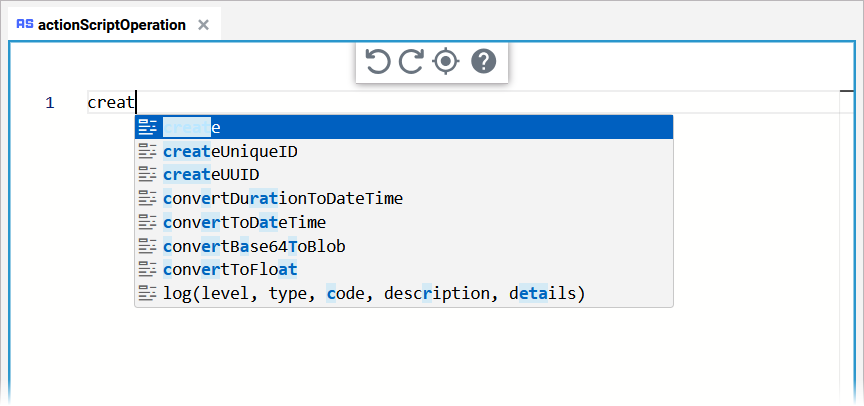Click the editor line after typed text

pyautogui.click(x=480, y=102)
